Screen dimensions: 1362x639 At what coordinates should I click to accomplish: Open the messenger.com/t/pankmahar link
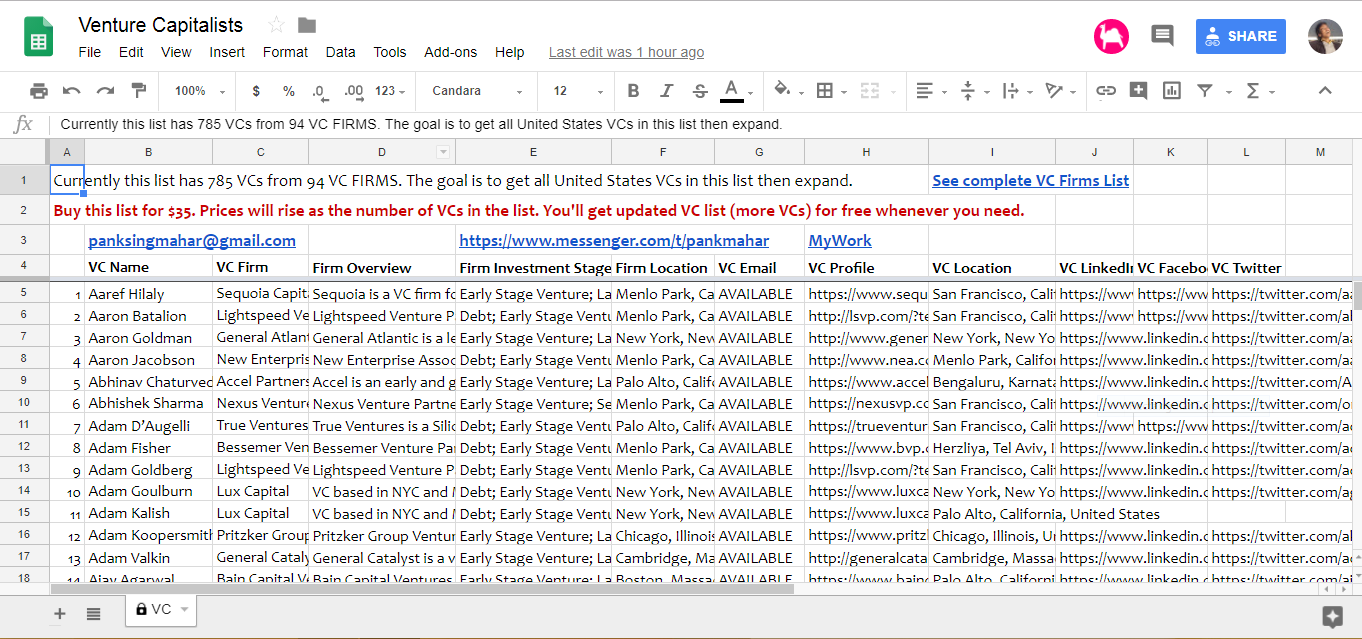[614, 240]
